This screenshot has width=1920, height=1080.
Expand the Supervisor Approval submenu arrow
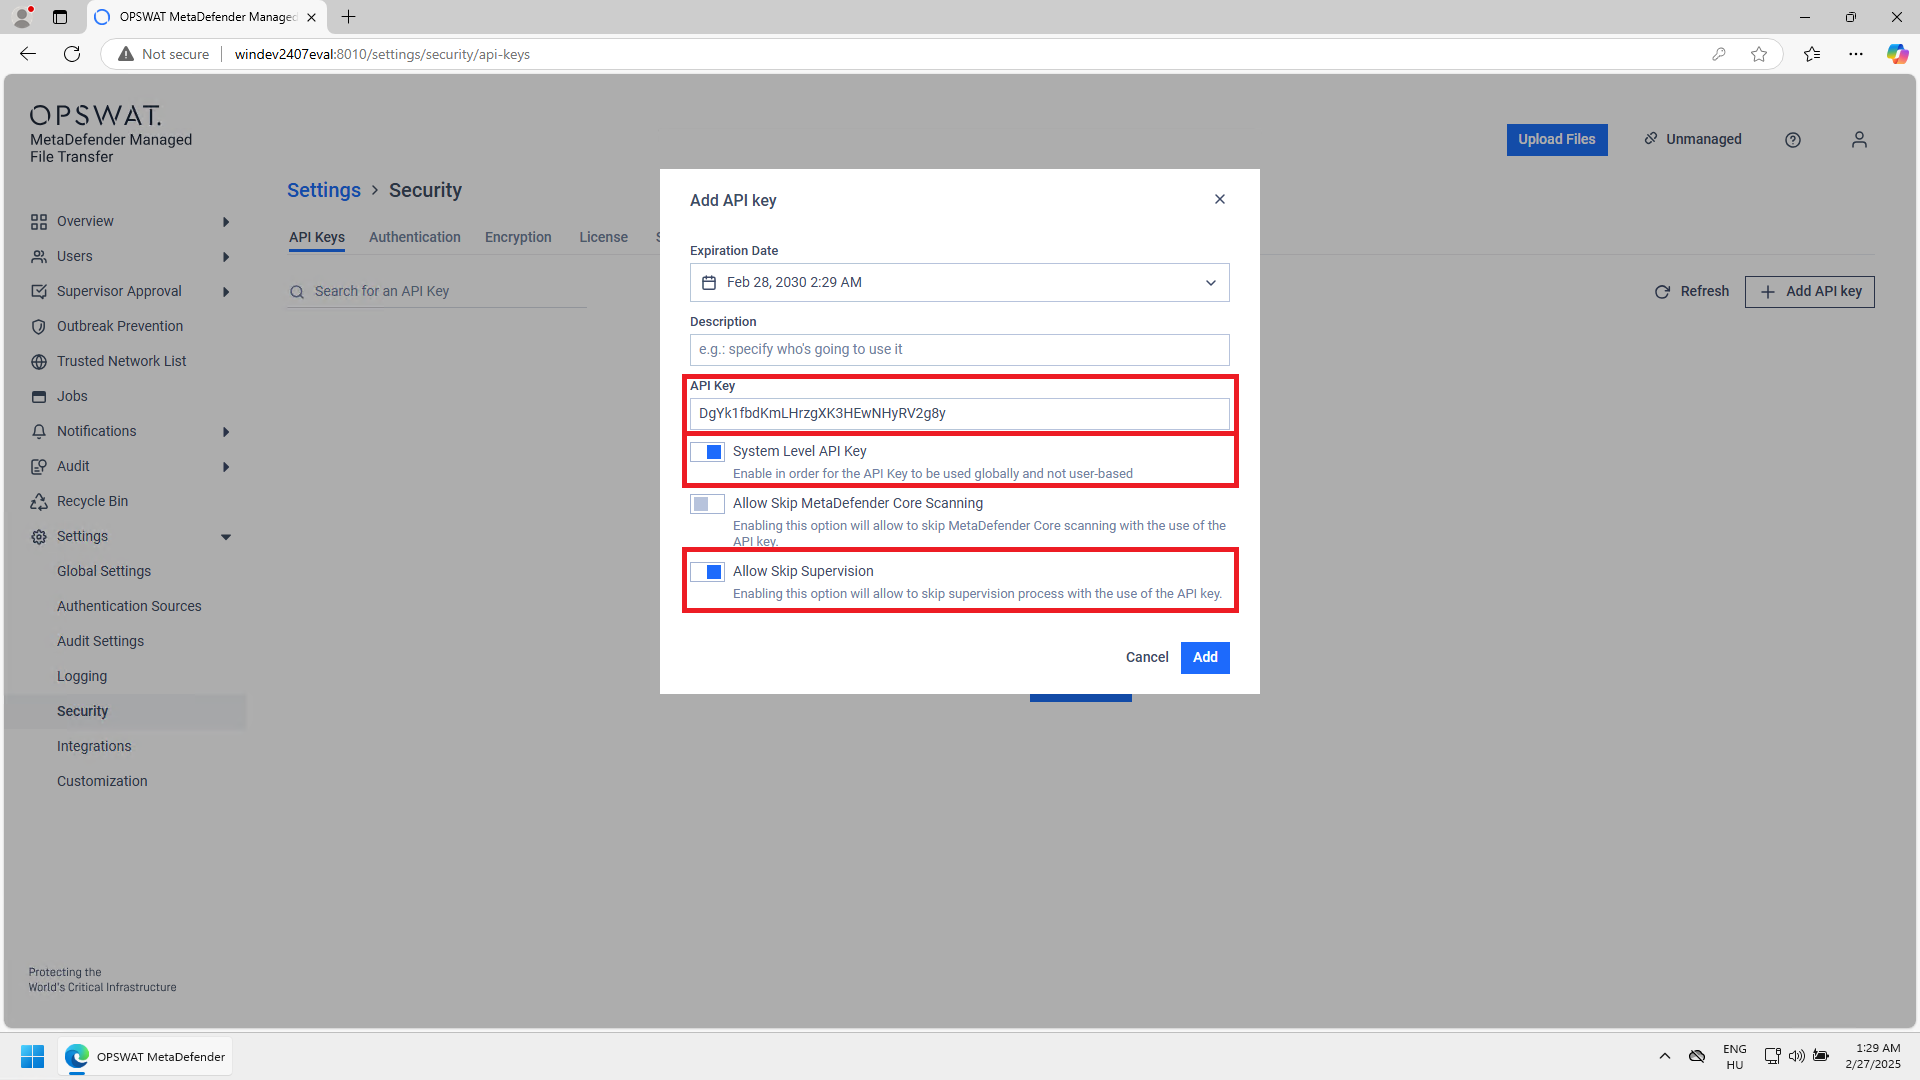226,292
